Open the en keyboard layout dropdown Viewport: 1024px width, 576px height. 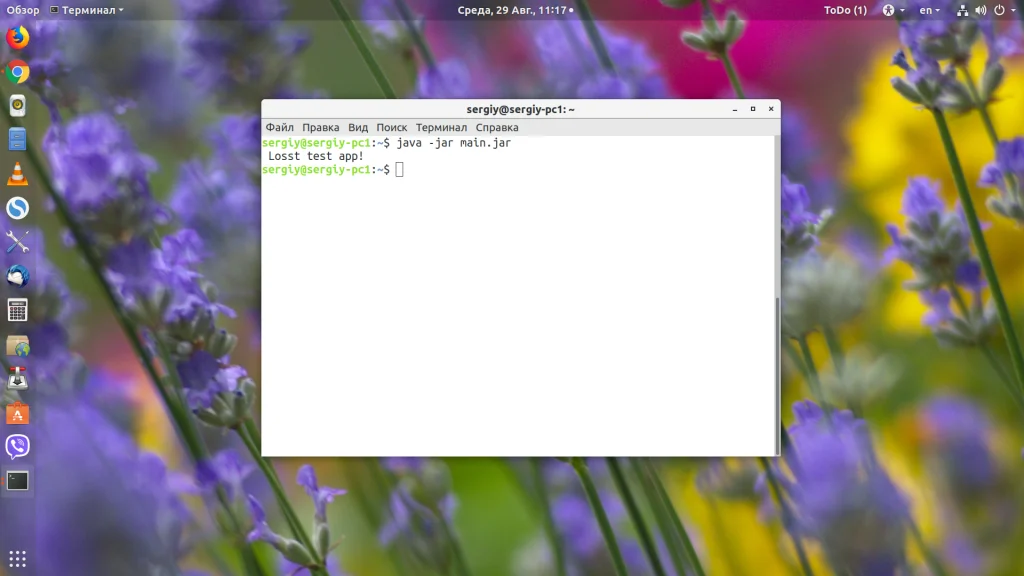[x=929, y=10]
